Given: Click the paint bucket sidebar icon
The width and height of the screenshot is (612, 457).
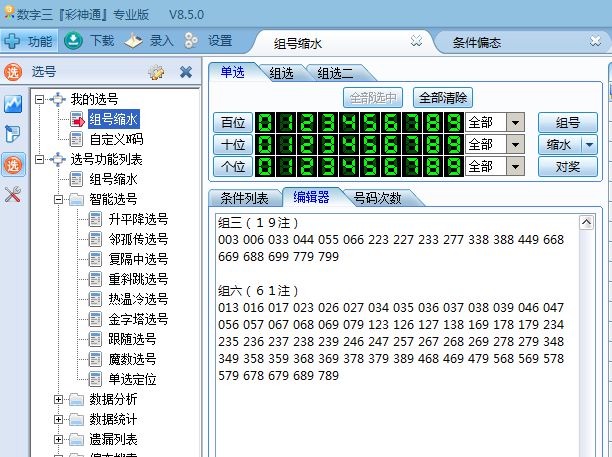Looking at the screenshot, I should pos(13,135).
